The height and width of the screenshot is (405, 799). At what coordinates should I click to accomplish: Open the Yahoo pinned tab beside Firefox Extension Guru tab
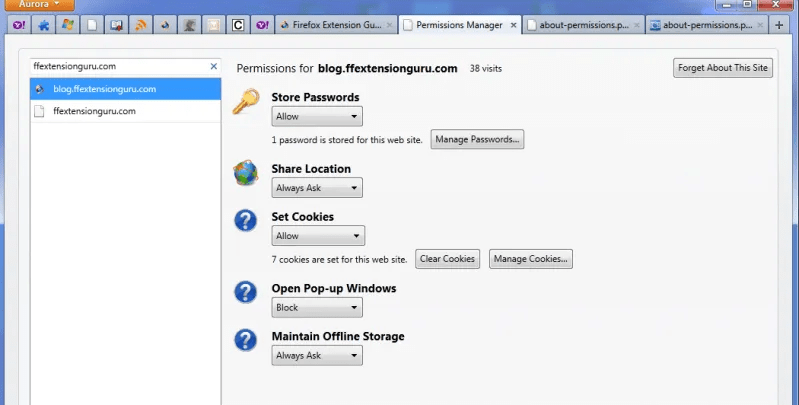(262, 25)
